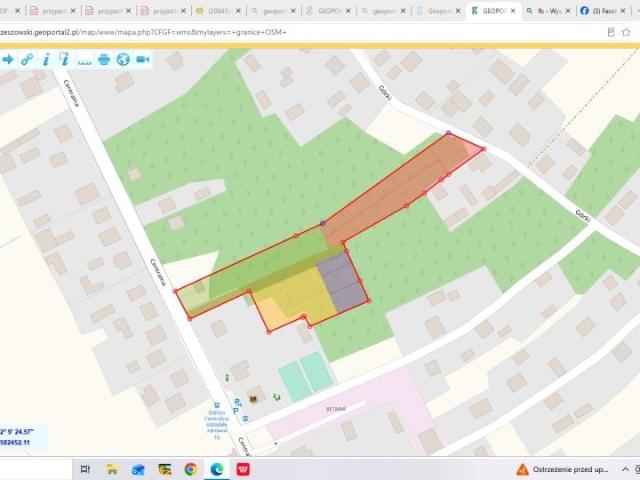The height and width of the screenshot is (480, 640).
Task: Open the Mail app on taskbar
Action: click(138, 469)
